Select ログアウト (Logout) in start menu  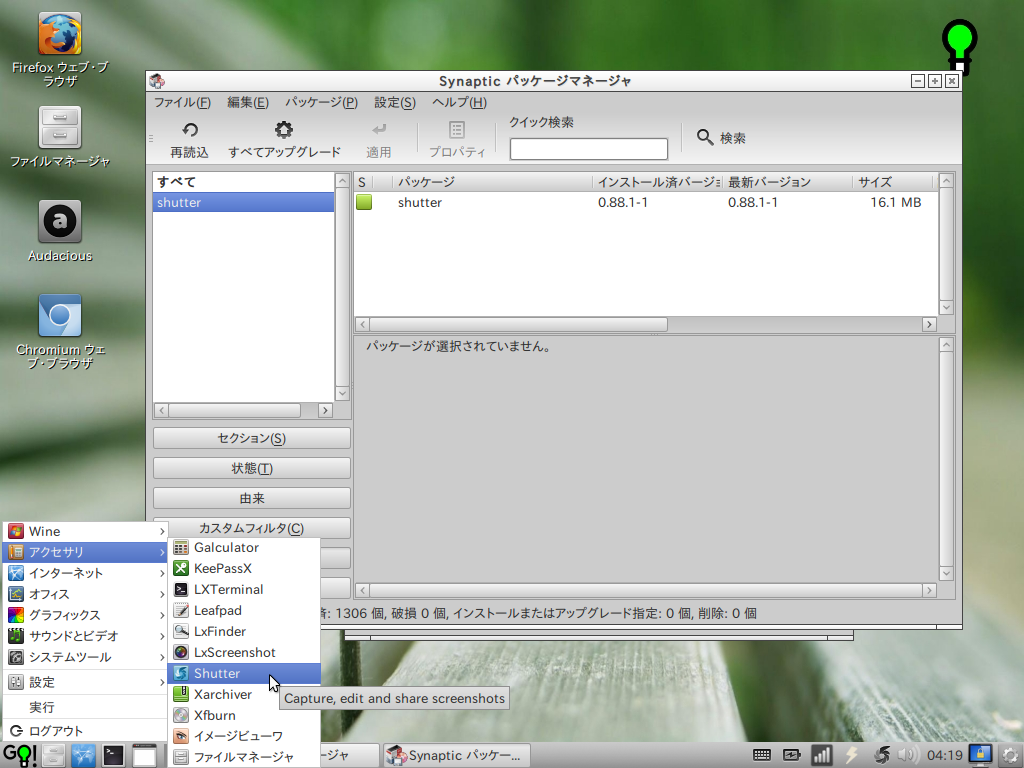86,731
